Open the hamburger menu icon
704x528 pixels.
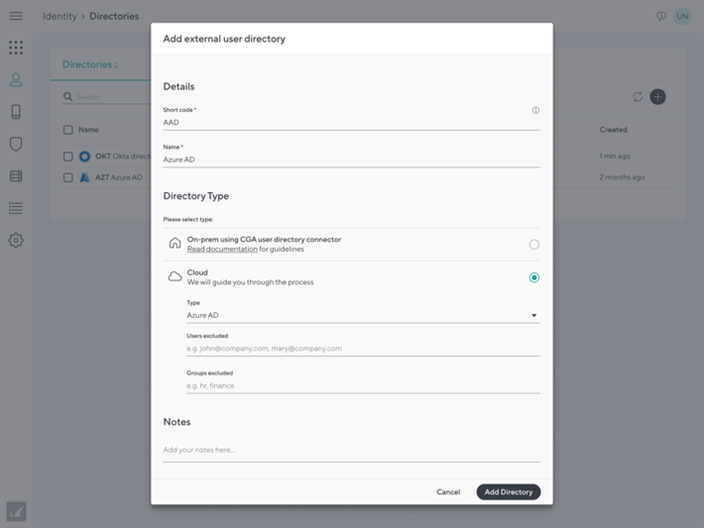pos(16,16)
